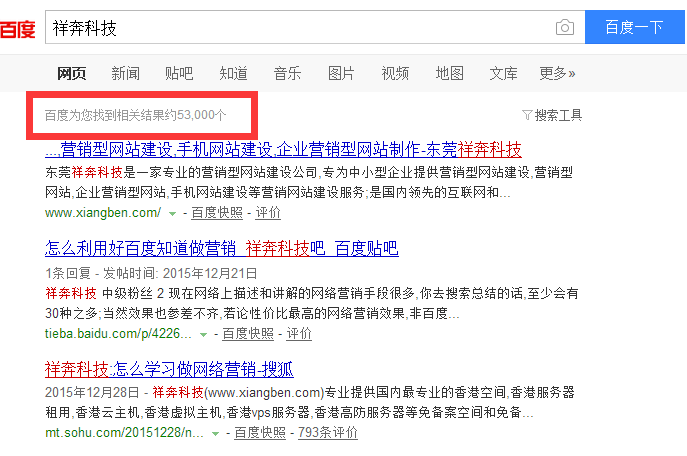Open the 图片 tab
This screenshot has height=456, width=687.
[x=341, y=73]
